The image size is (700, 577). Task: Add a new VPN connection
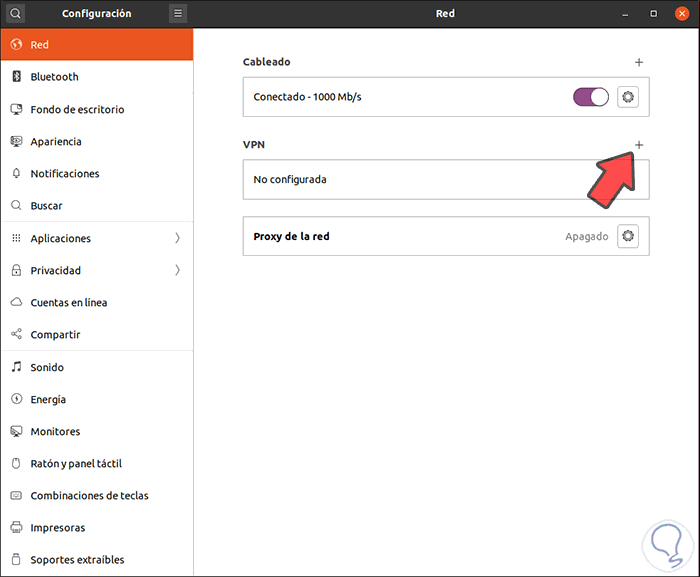tap(639, 145)
